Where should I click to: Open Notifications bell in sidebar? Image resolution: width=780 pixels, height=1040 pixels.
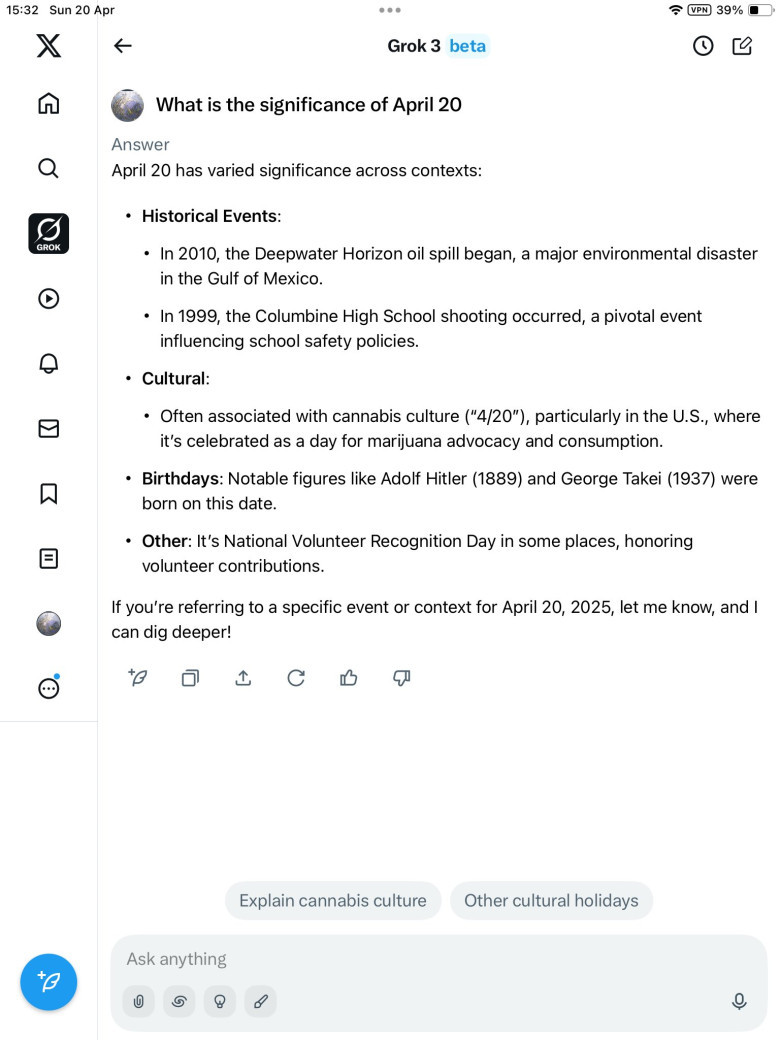click(x=48, y=363)
